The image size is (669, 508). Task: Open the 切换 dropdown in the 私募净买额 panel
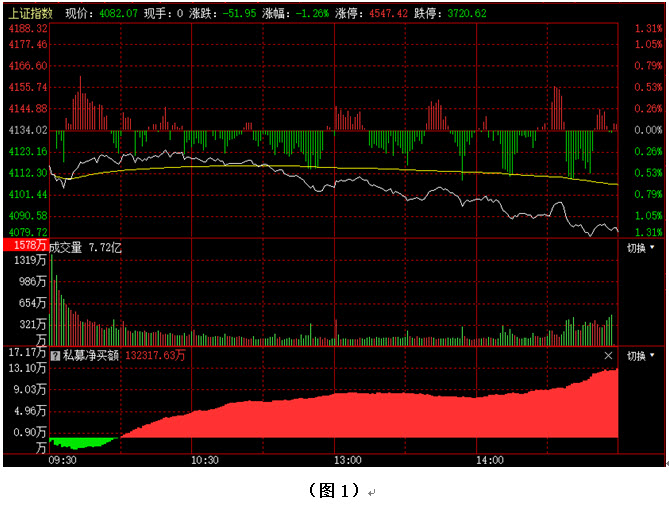[641, 356]
